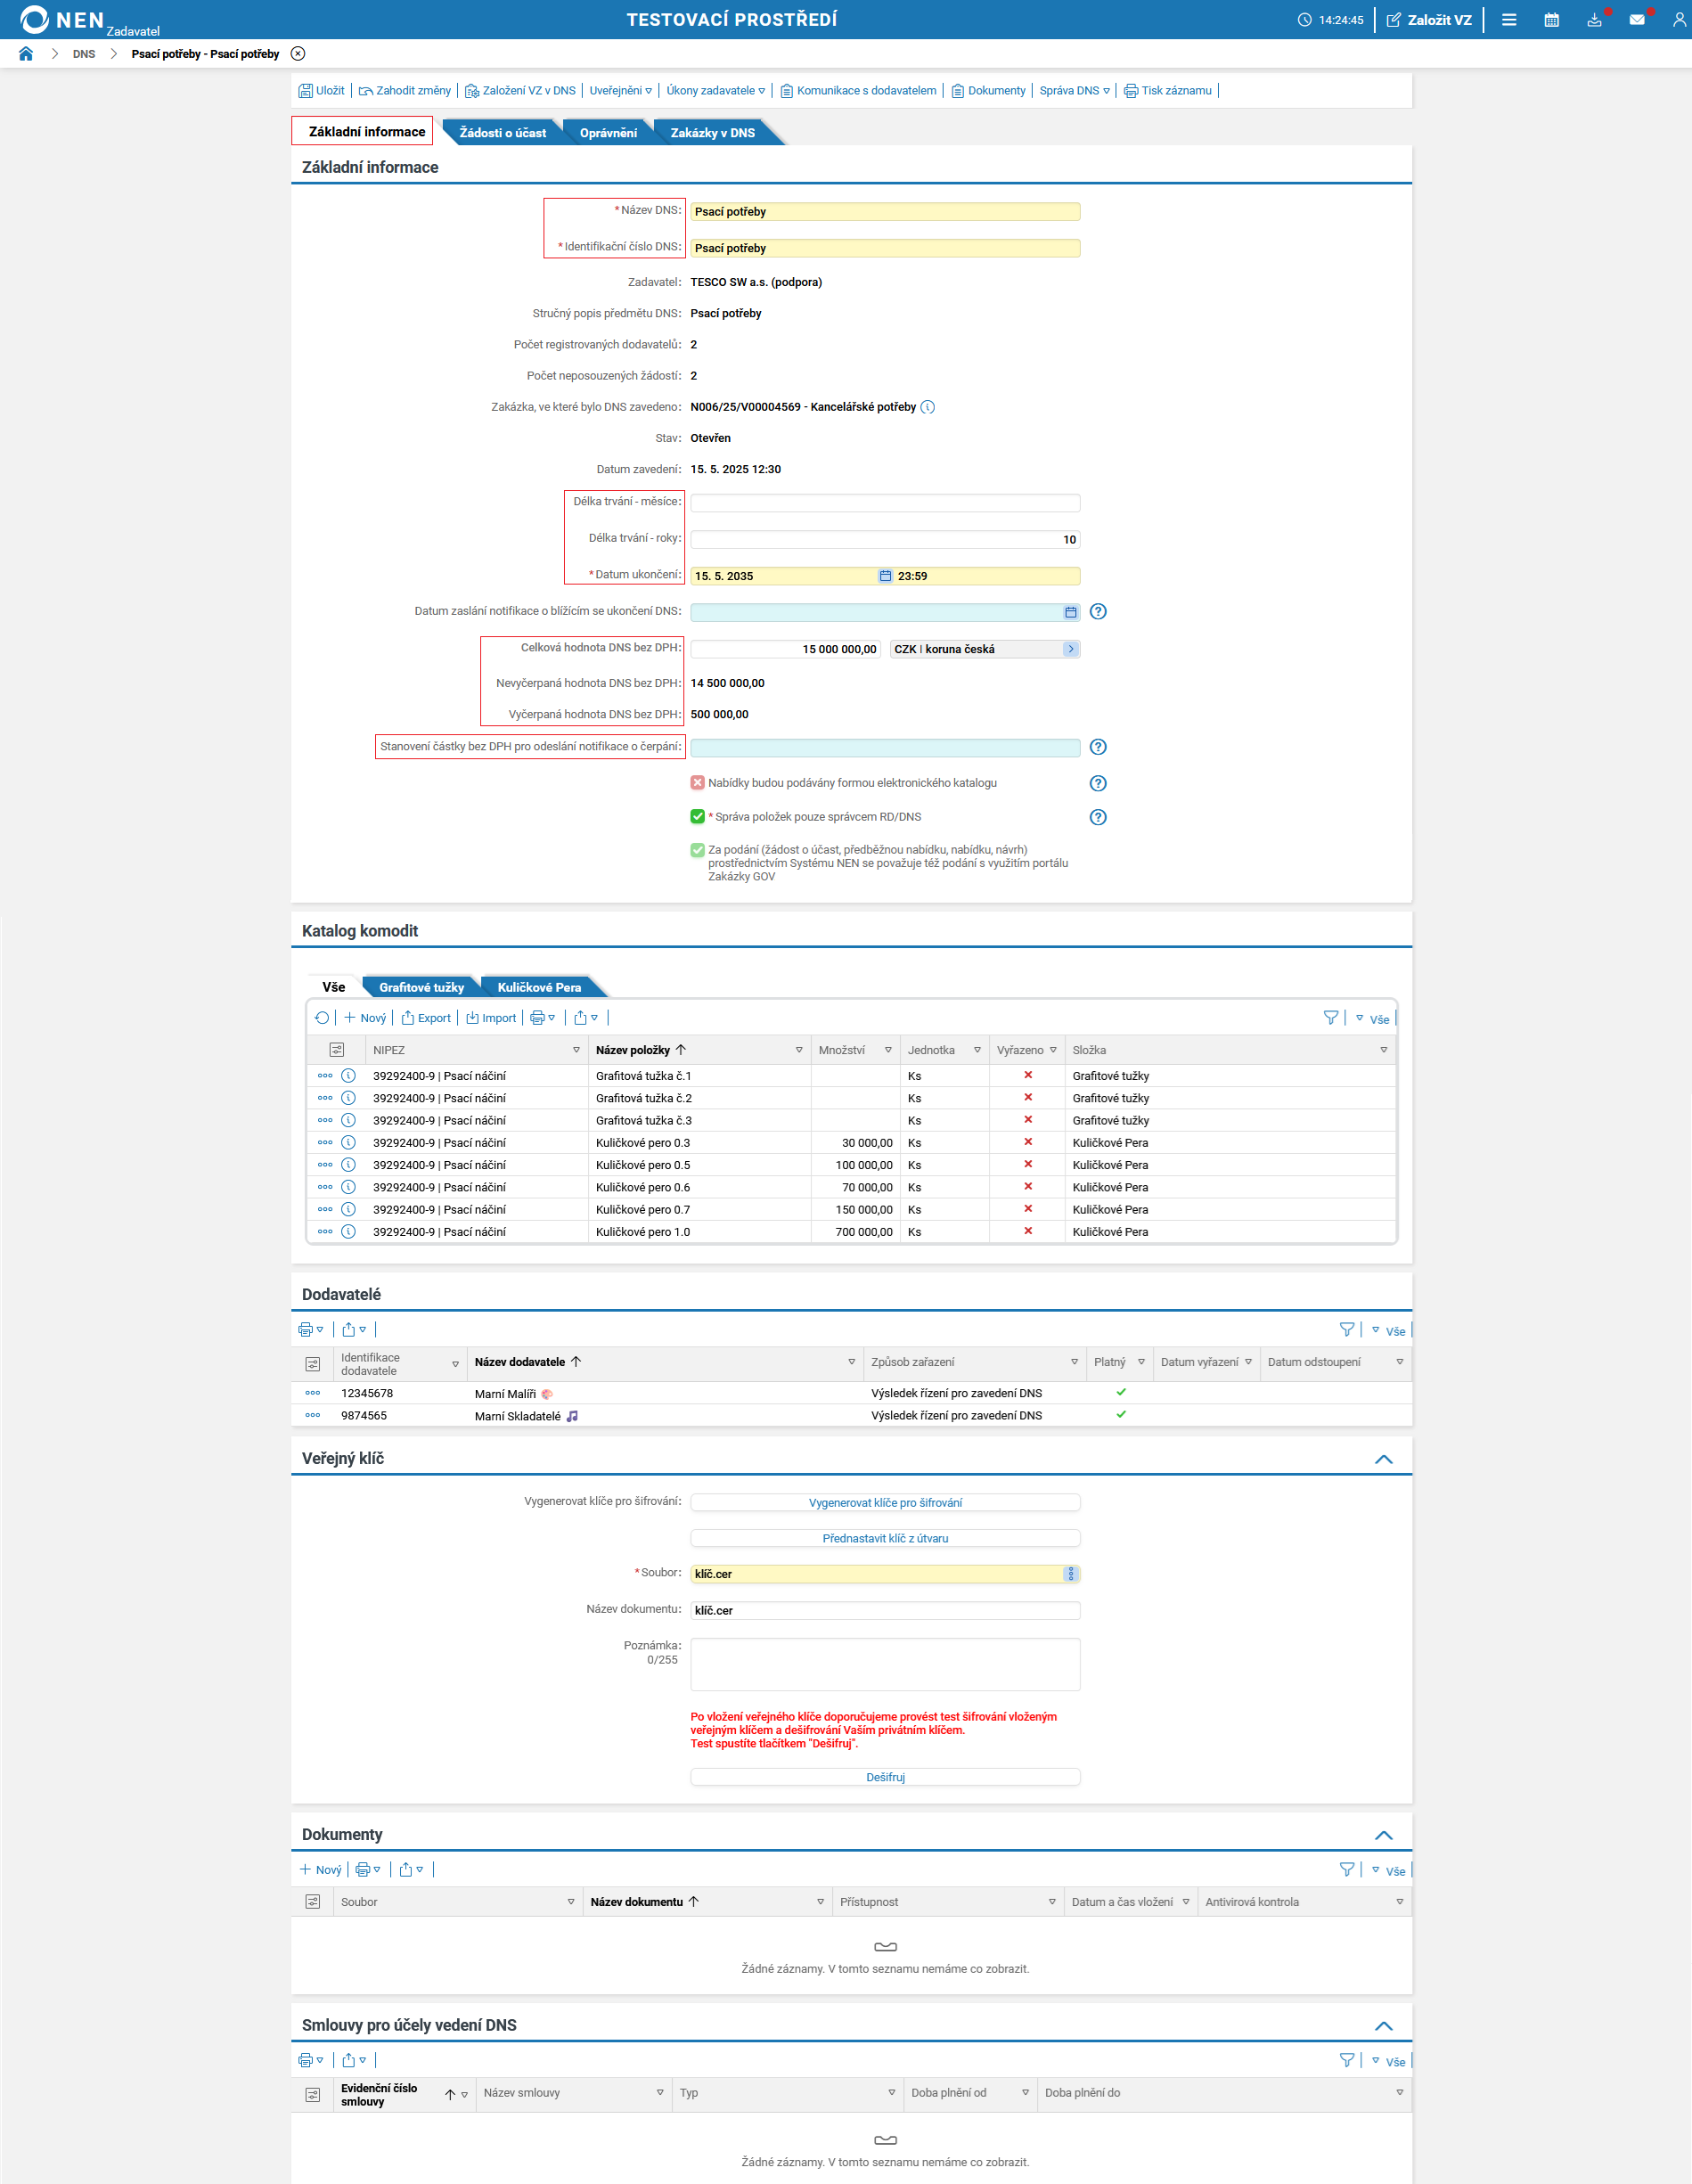1692x2184 pixels.
Task: Switch to the Oprávnění tab
Action: click(608, 133)
